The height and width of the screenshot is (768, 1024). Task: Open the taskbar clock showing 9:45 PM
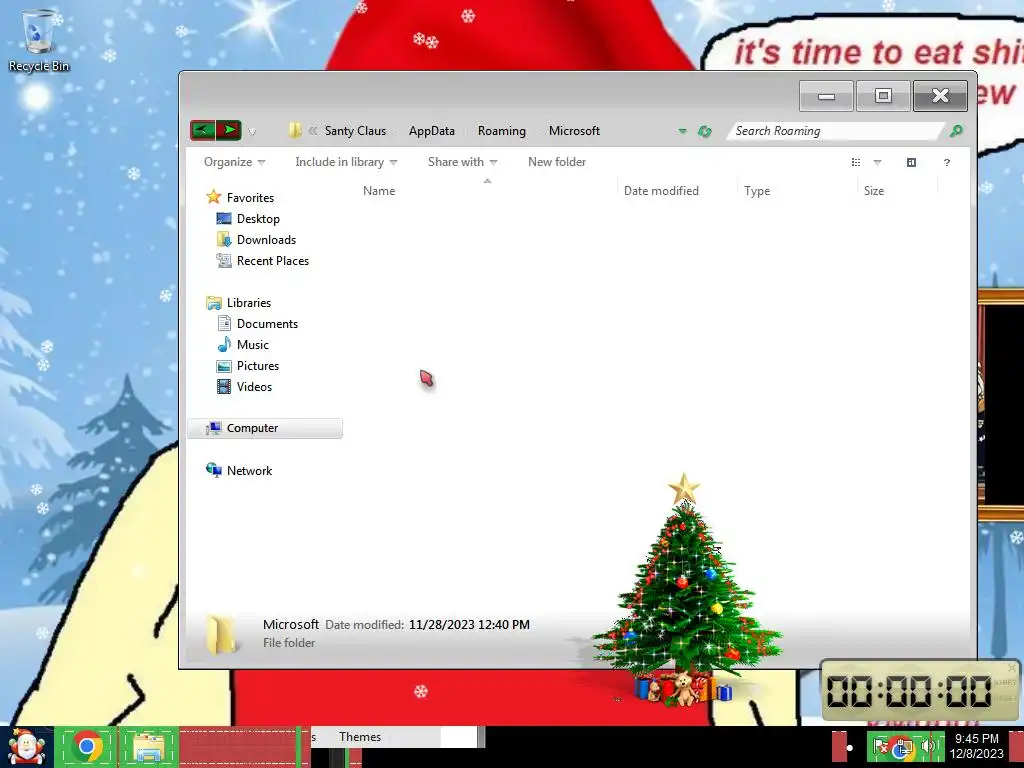coord(976,746)
